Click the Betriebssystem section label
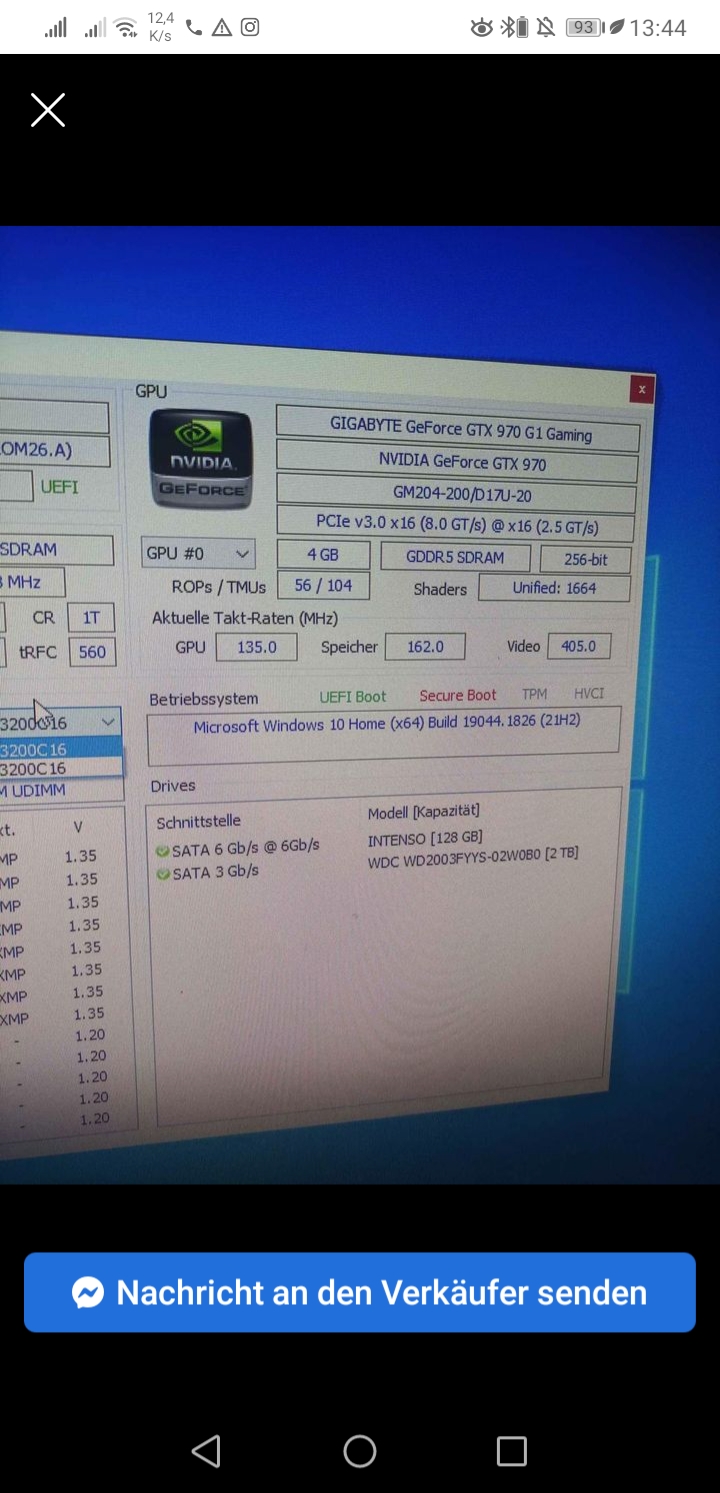 pyautogui.click(x=204, y=699)
